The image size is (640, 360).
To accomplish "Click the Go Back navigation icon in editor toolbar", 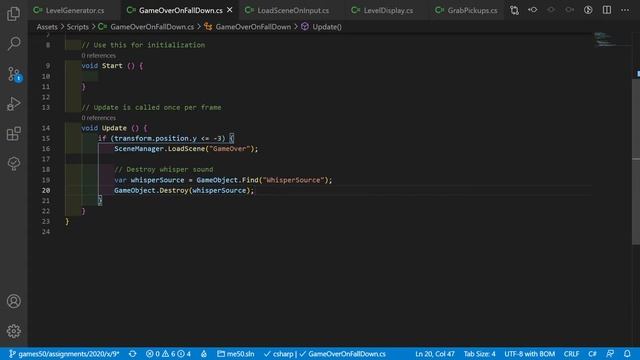I will pyautogui.click(x=533, y=10).
